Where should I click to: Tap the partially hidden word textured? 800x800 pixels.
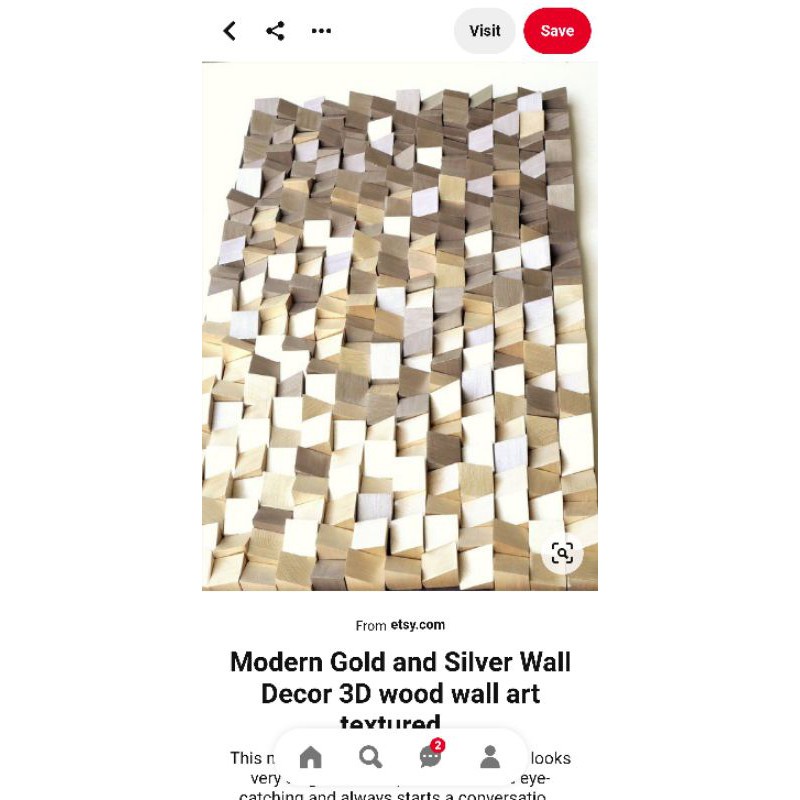point(390,723)
